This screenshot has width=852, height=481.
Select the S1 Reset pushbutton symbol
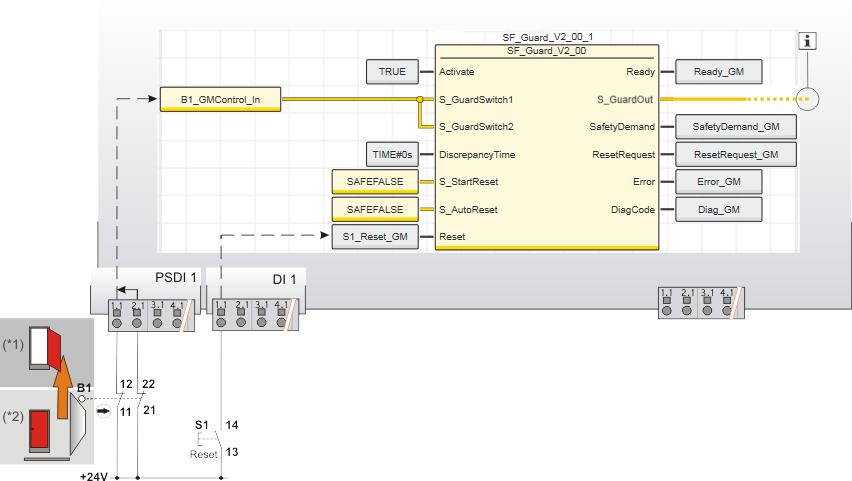pyautogui.click(x=208, y=438)
